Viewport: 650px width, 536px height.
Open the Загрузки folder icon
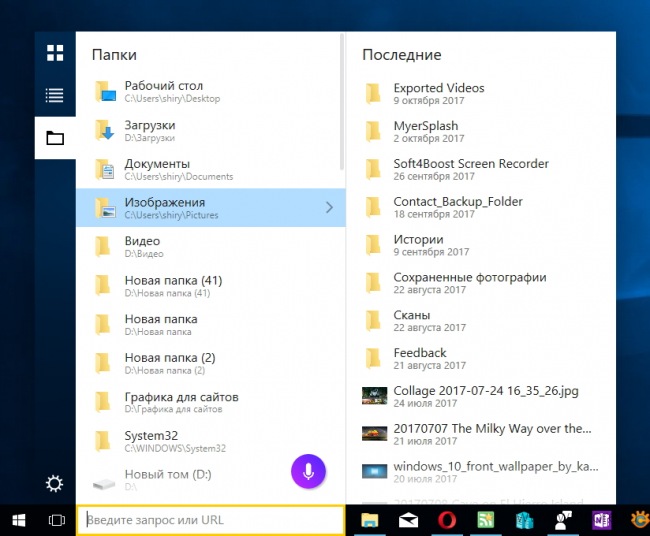(x=104, y=130)
